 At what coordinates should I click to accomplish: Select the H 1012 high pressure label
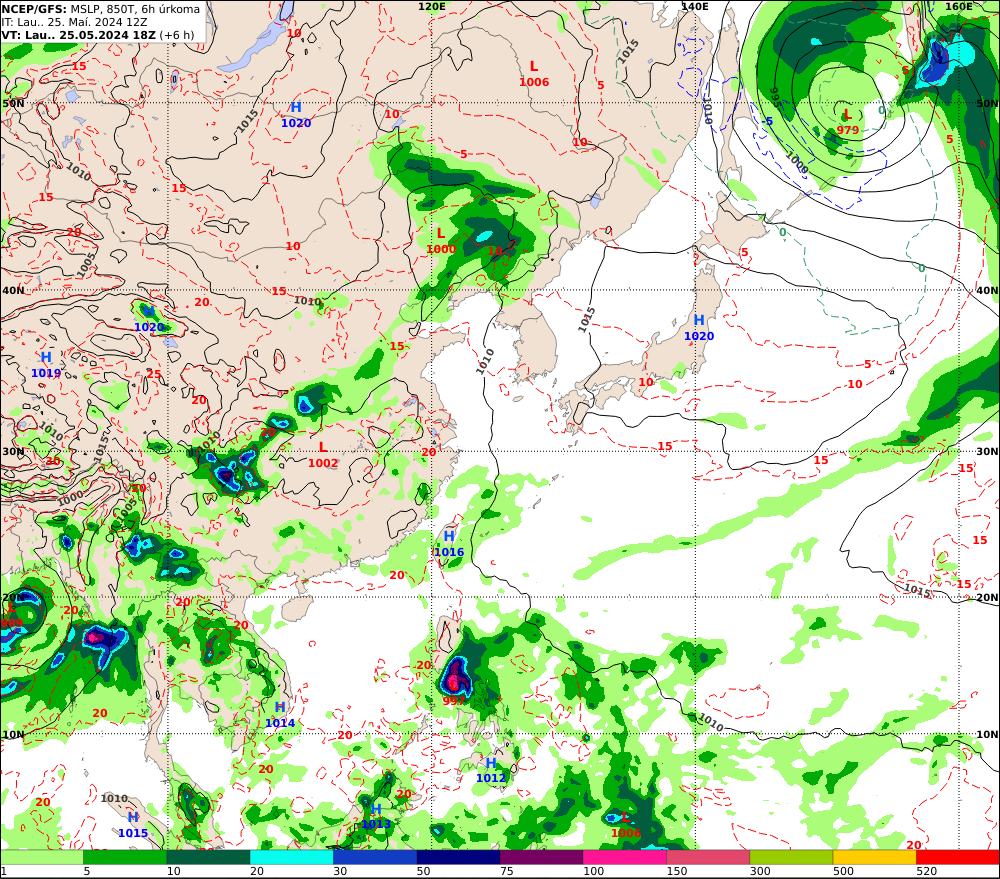491,770
